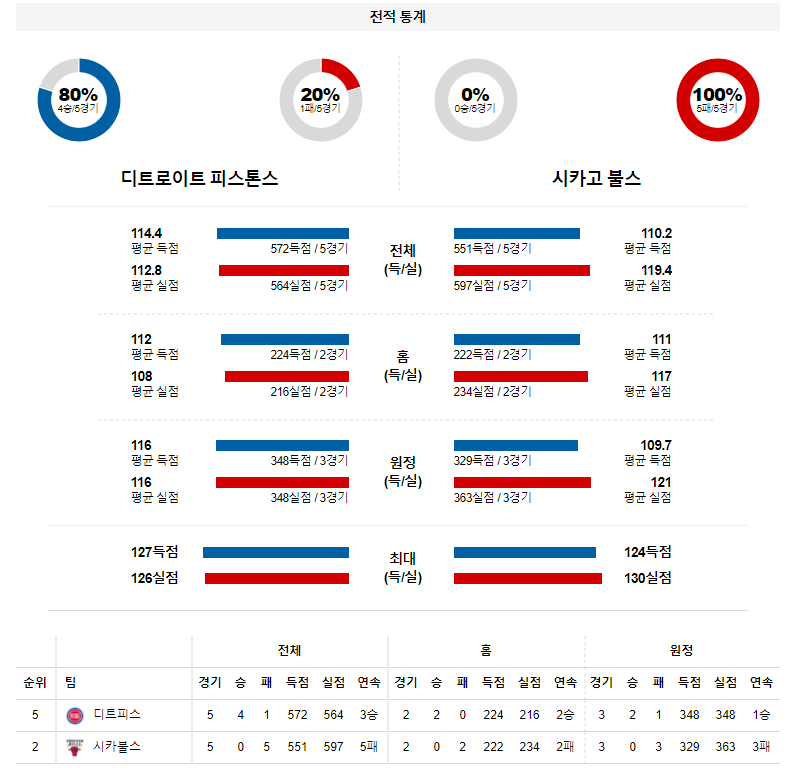Click Detroit's blue 127득점 max bar
Image resolution: width=792 pixels, height=776 pixels.
point(276,553)
